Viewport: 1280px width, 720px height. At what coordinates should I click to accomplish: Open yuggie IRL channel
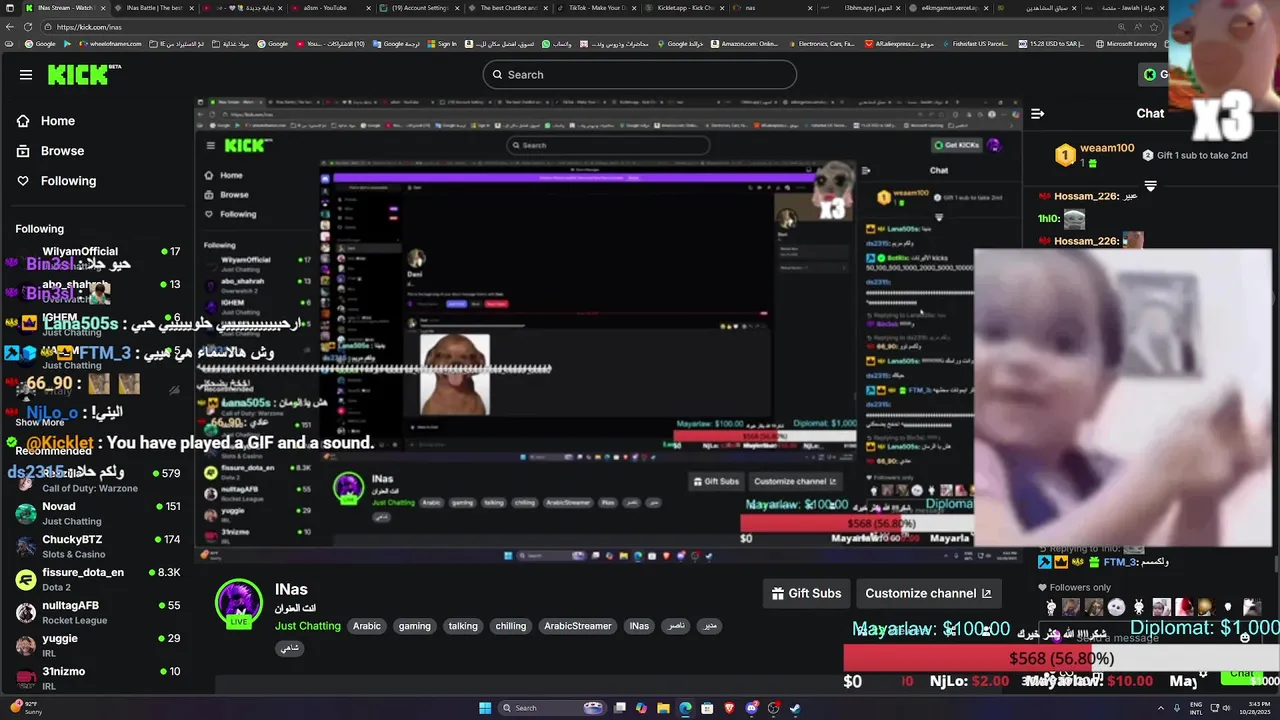point(97,645)
